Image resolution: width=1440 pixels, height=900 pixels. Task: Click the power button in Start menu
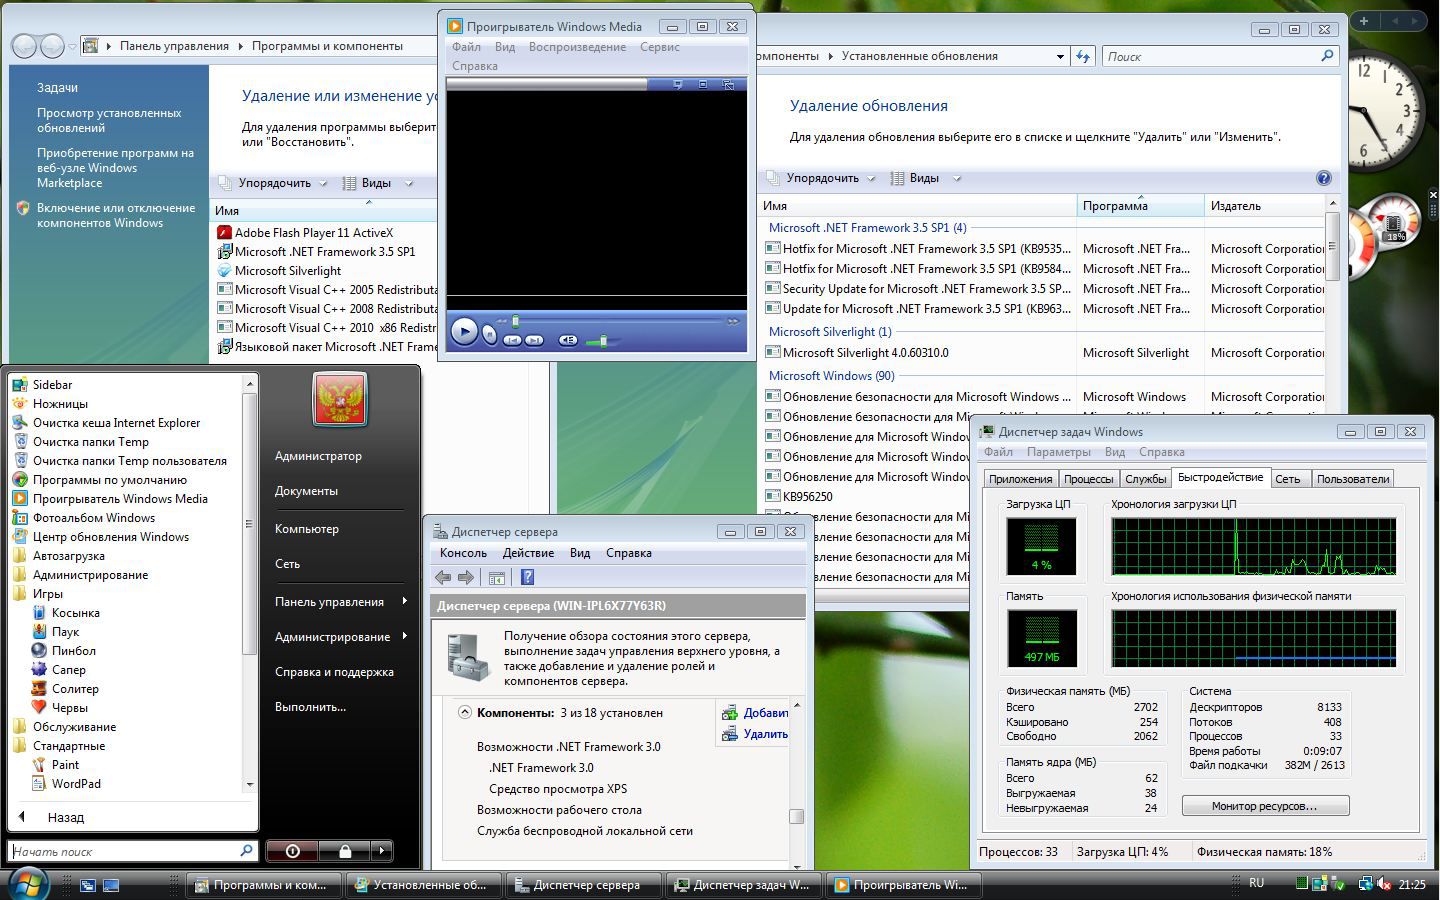(x=292, y=851)
